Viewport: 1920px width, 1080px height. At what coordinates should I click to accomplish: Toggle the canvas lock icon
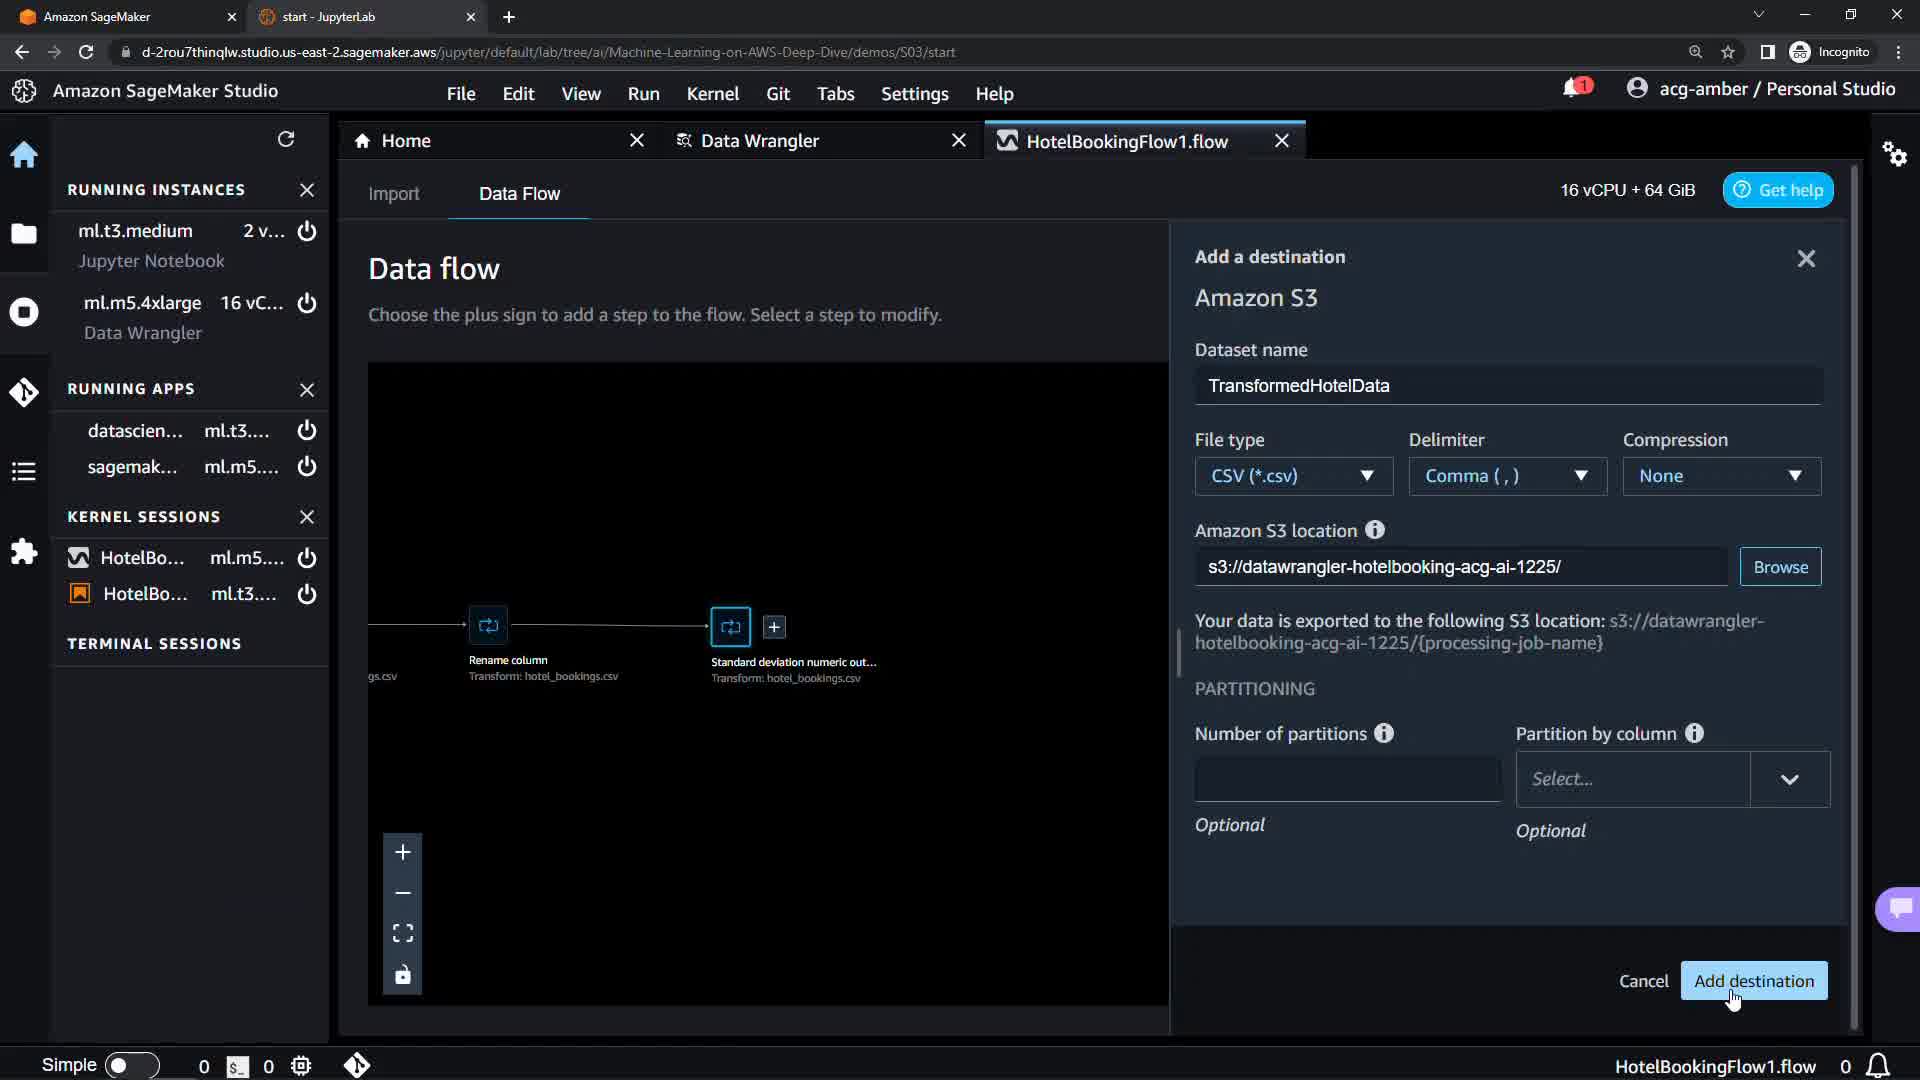[x=403, y=975]
